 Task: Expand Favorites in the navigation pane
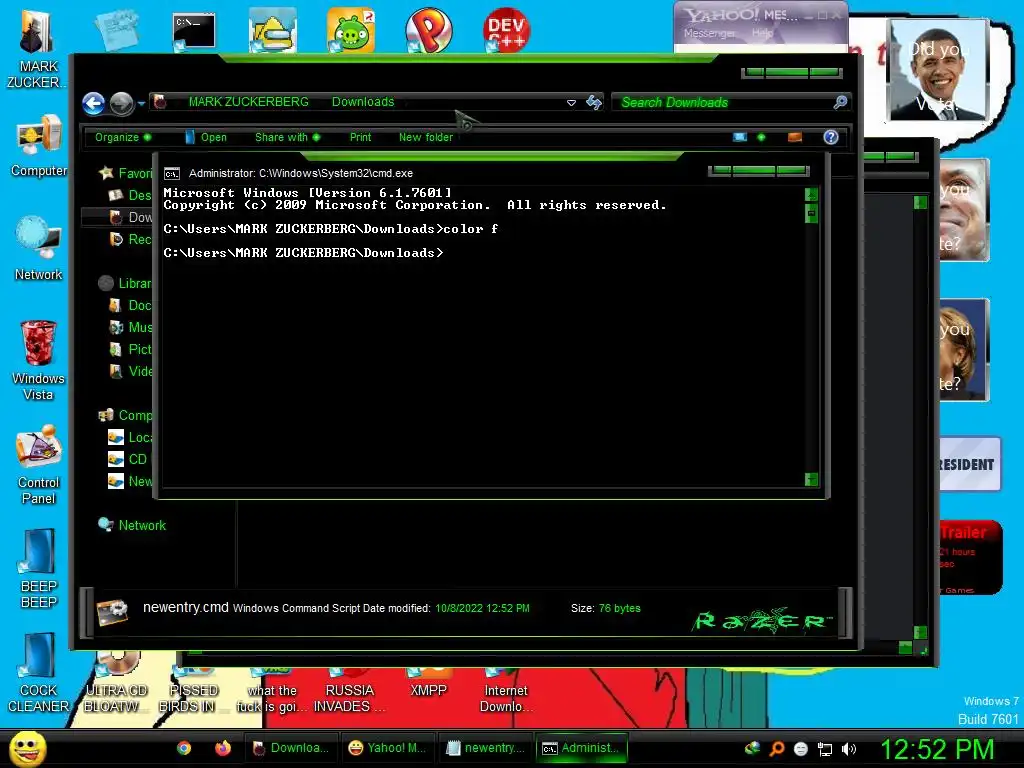[125, 173]
